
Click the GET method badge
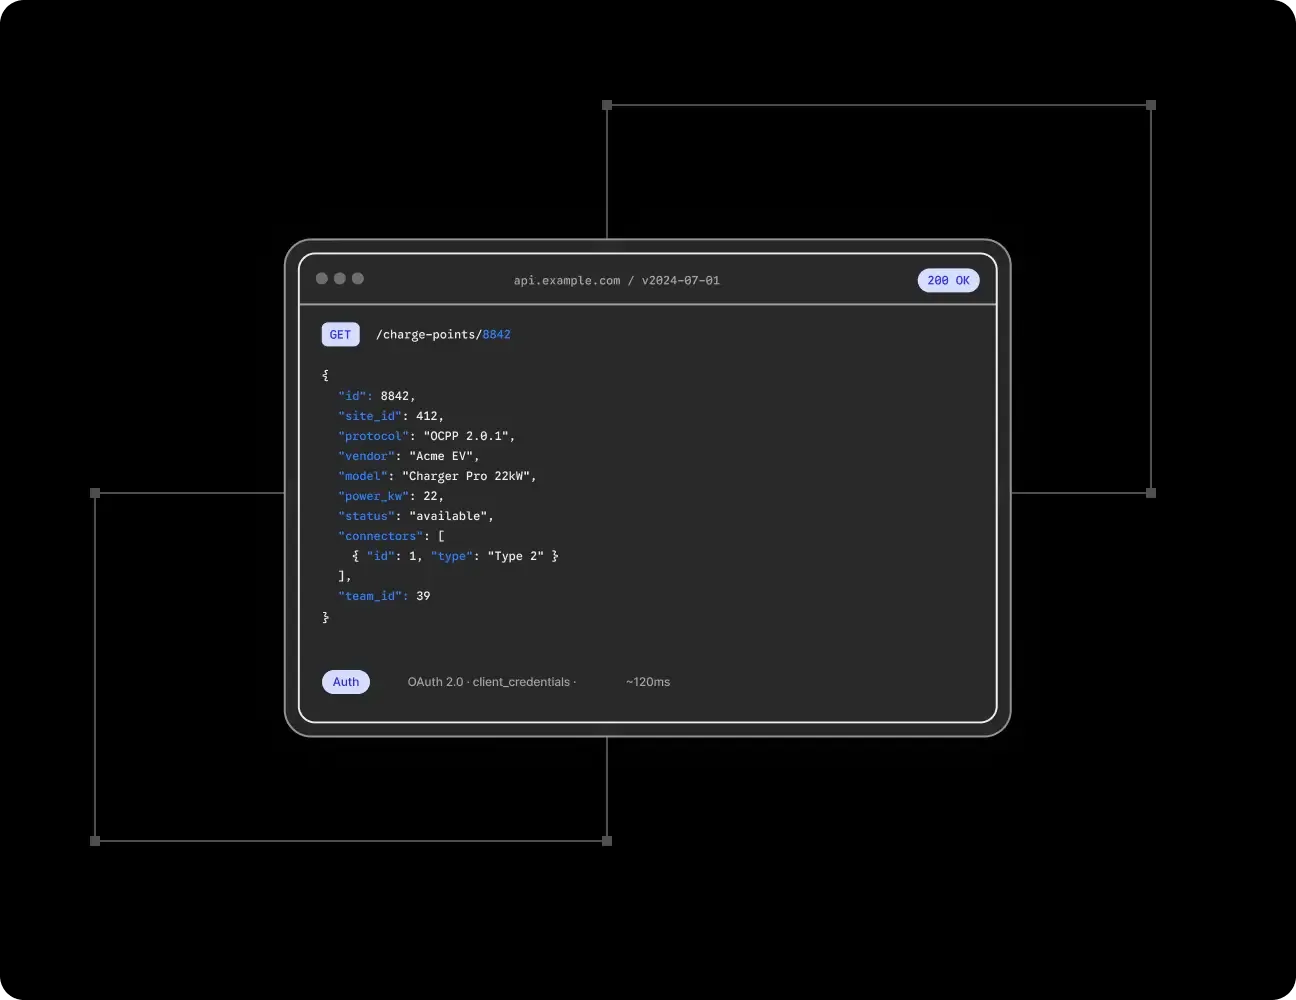[x=340, y=335]
